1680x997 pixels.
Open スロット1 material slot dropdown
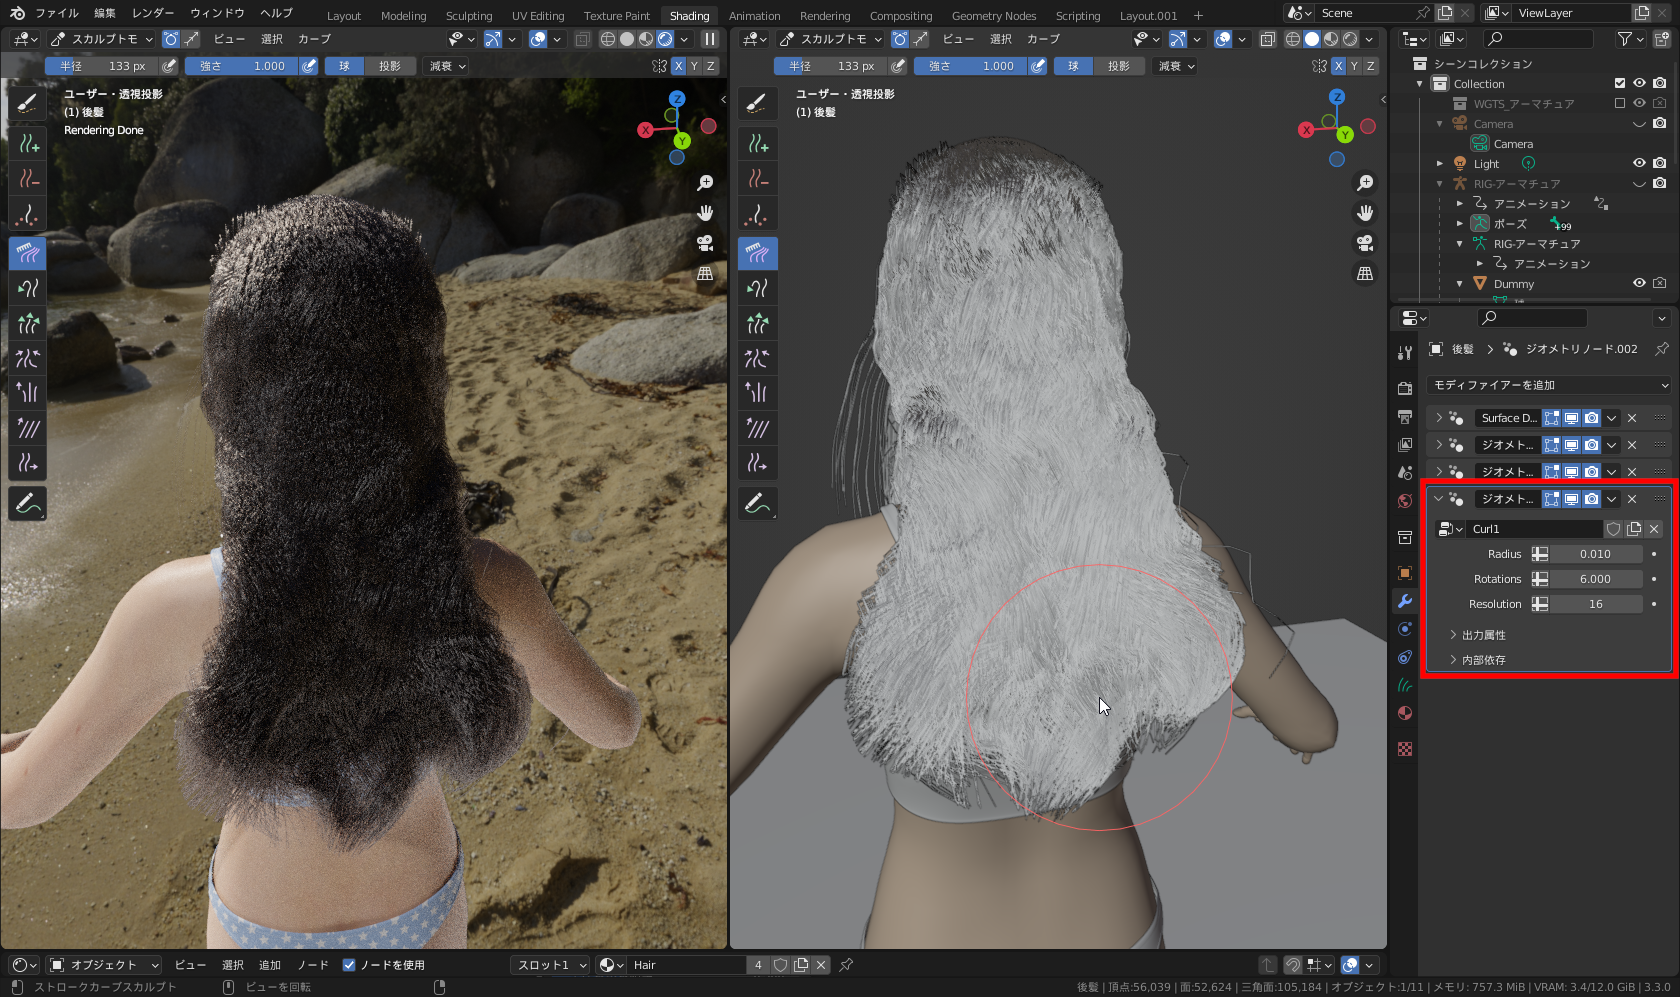(x=551, y=965)
